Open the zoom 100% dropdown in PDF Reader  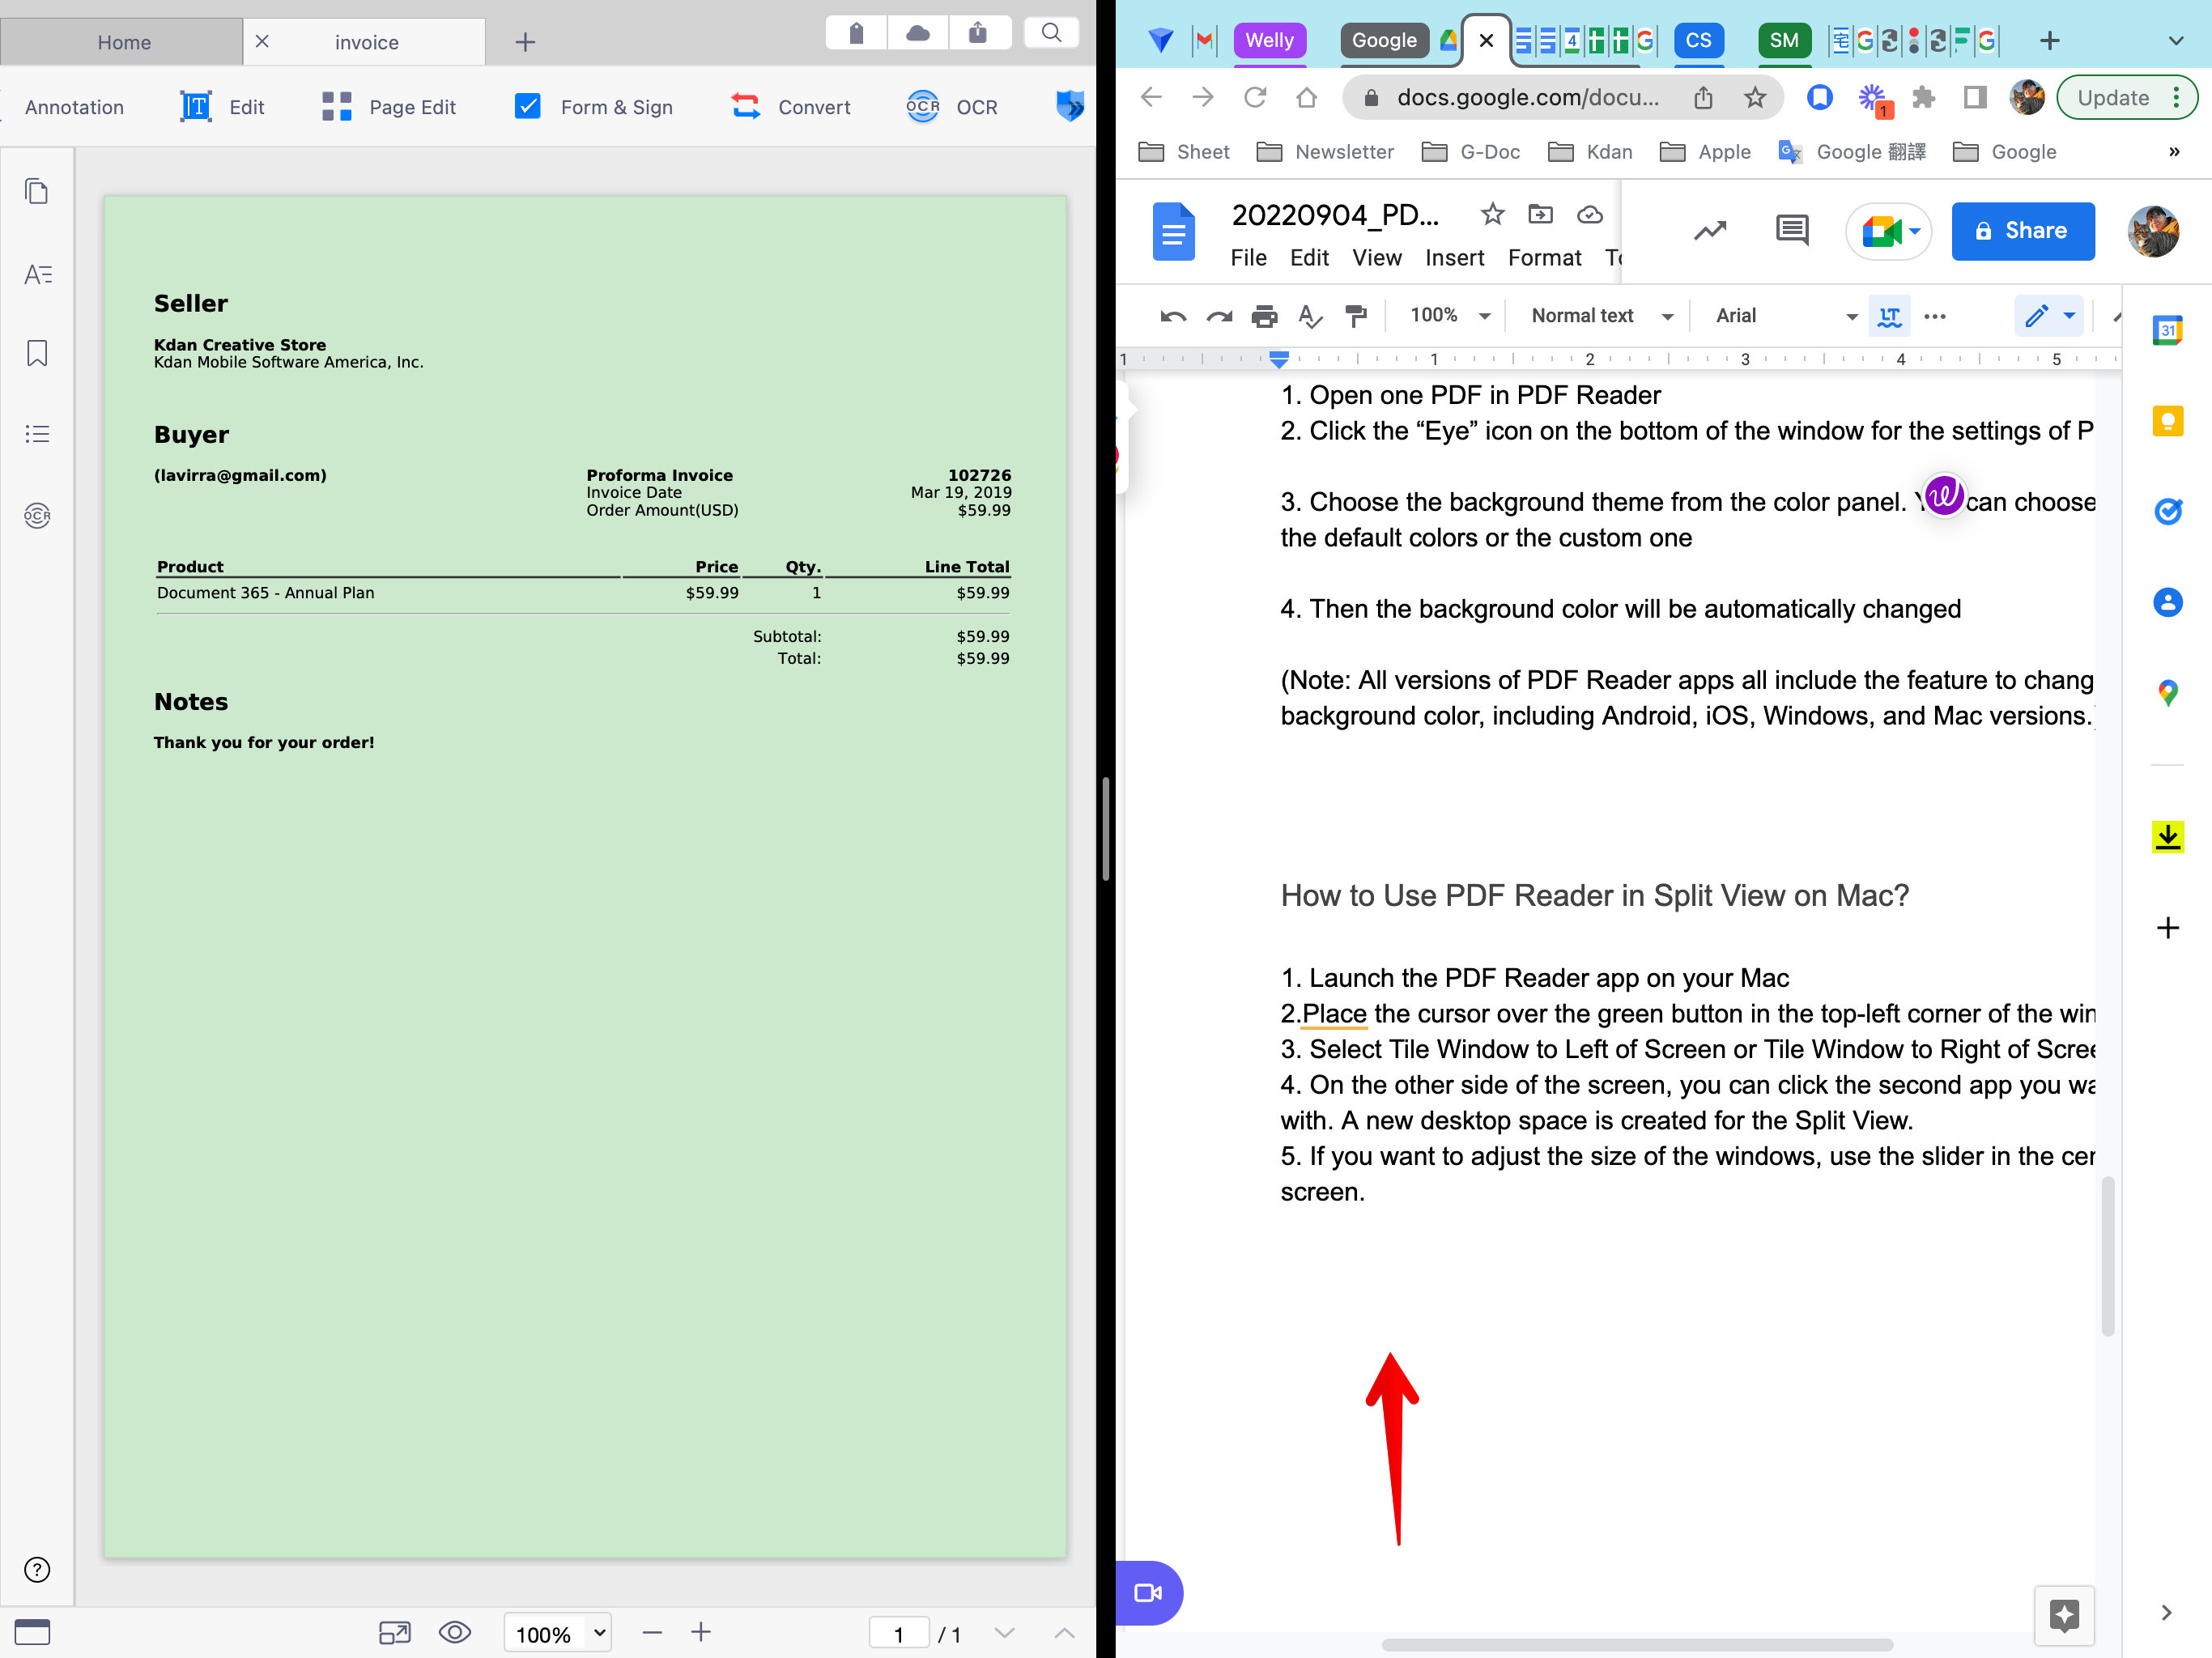coord(557,1633)
